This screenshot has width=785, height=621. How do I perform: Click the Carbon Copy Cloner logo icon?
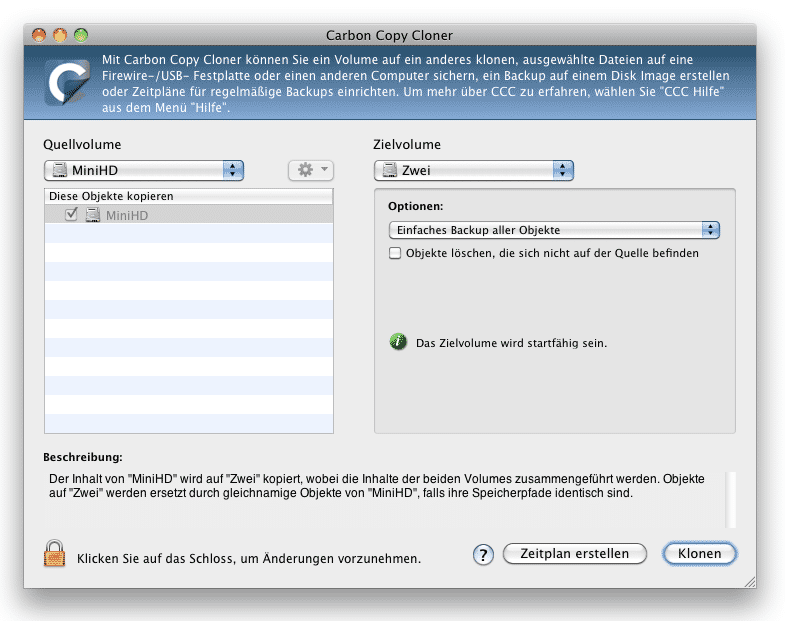click(x=67, y=83)
